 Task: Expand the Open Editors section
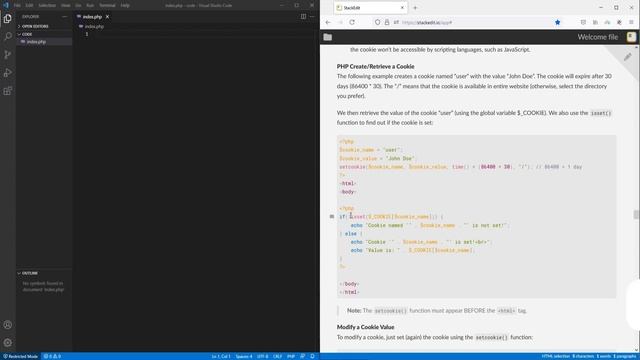click(34, 26)
